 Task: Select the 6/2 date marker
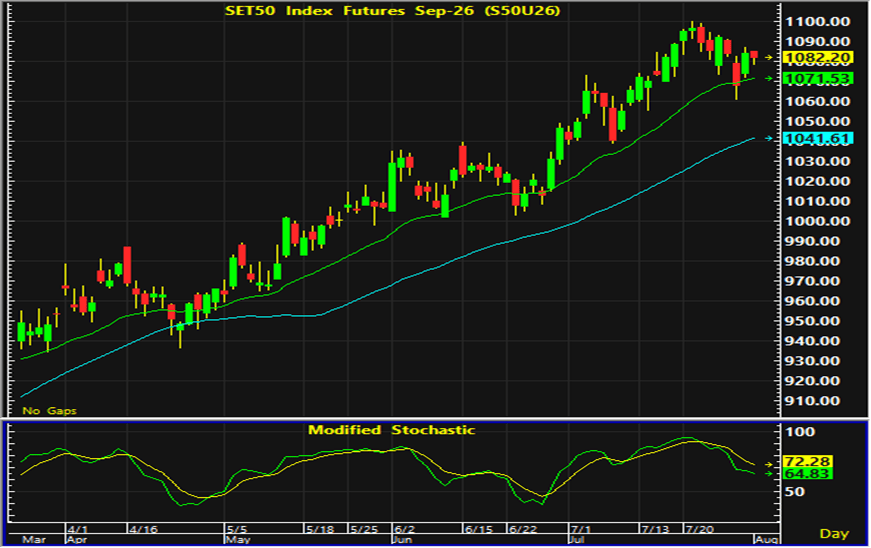click(404, 529)
